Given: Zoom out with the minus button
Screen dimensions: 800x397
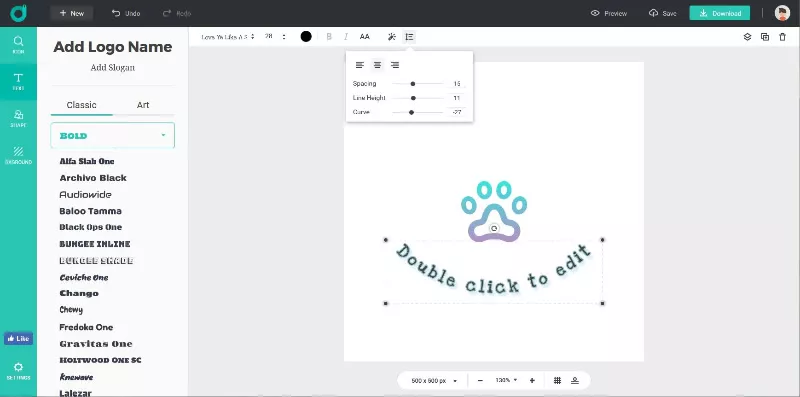Looking at the screenshot, I should pyautogui.click(x=480, y=381).
